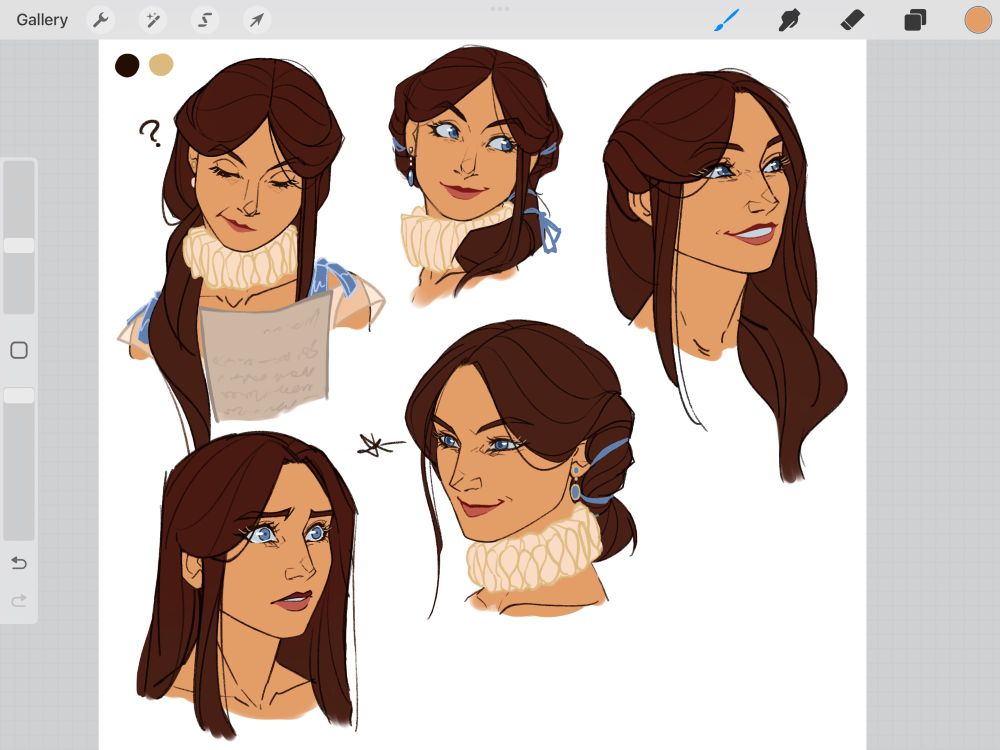Redo using the sidebar redo arrow
The width and height of the screenshot is (1000, 750).
point(18,600)
